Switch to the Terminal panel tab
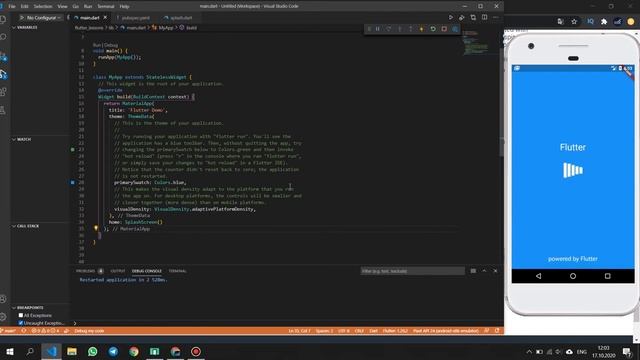Screen dimensions: 640x360 point(178,271)
